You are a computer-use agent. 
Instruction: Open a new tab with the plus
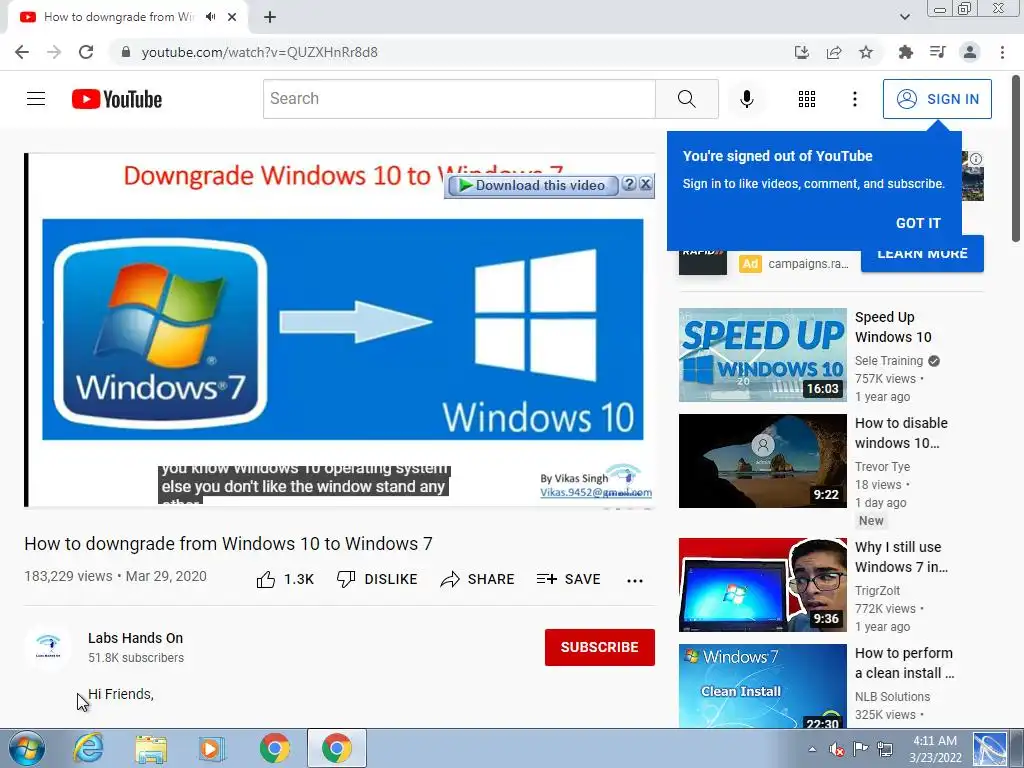270,17
